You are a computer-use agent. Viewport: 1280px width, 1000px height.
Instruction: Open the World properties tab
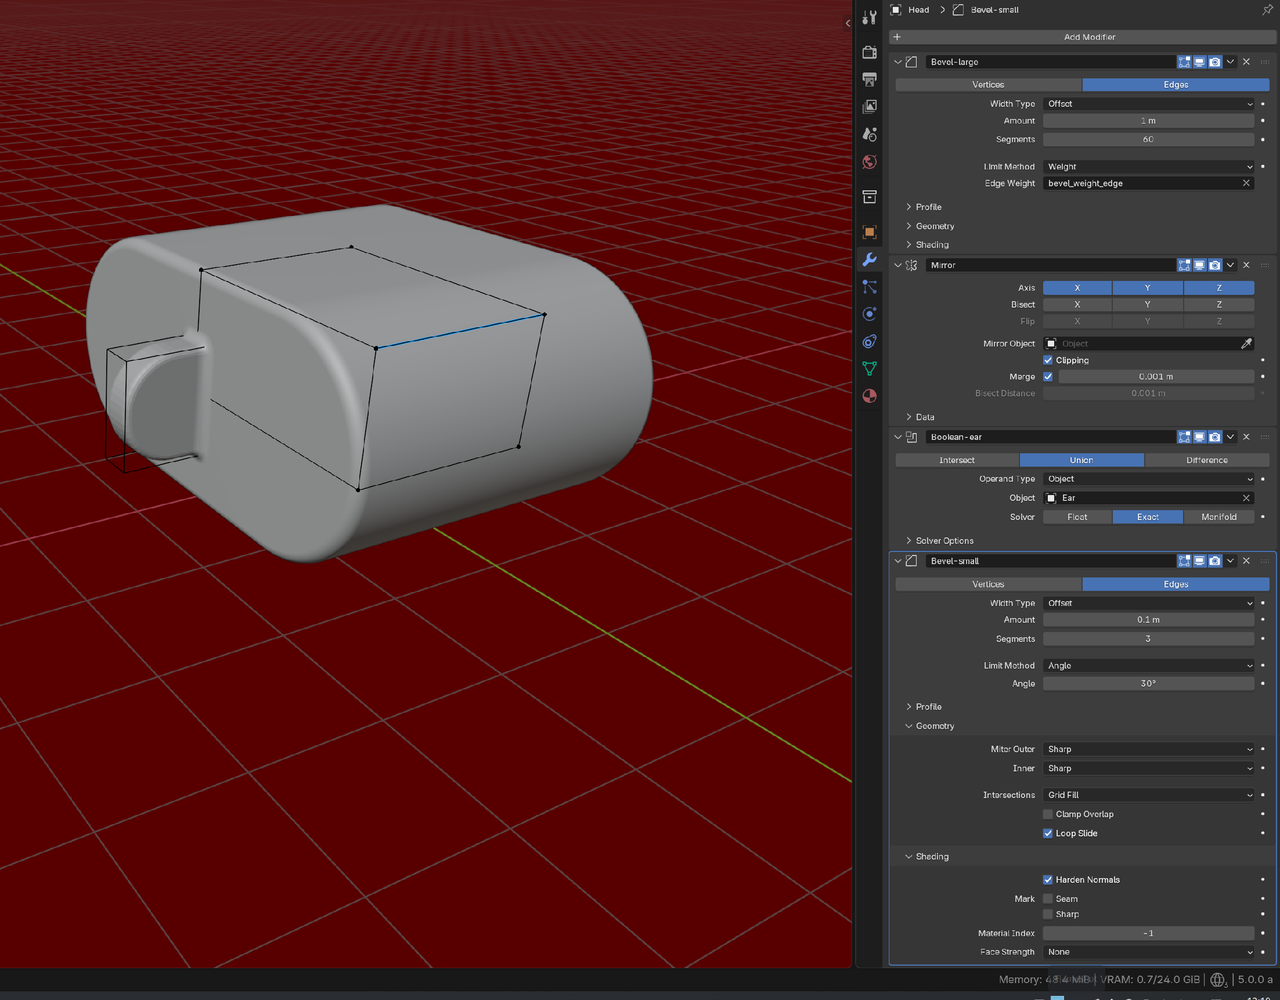pos(869,161)
